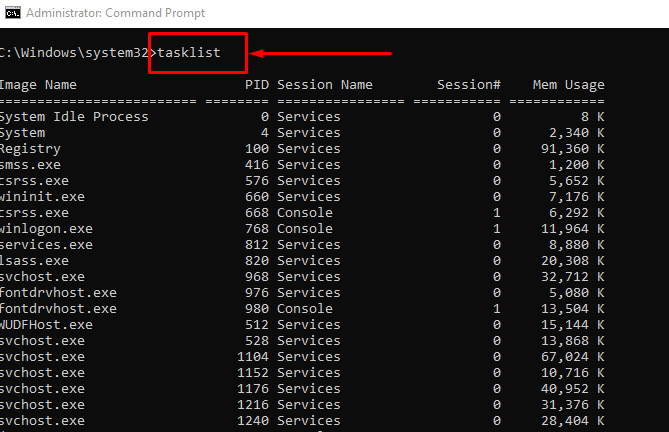Click the 'Session Name' column header
The width and height of the screenshot is (669, 432).
(324, 85)
